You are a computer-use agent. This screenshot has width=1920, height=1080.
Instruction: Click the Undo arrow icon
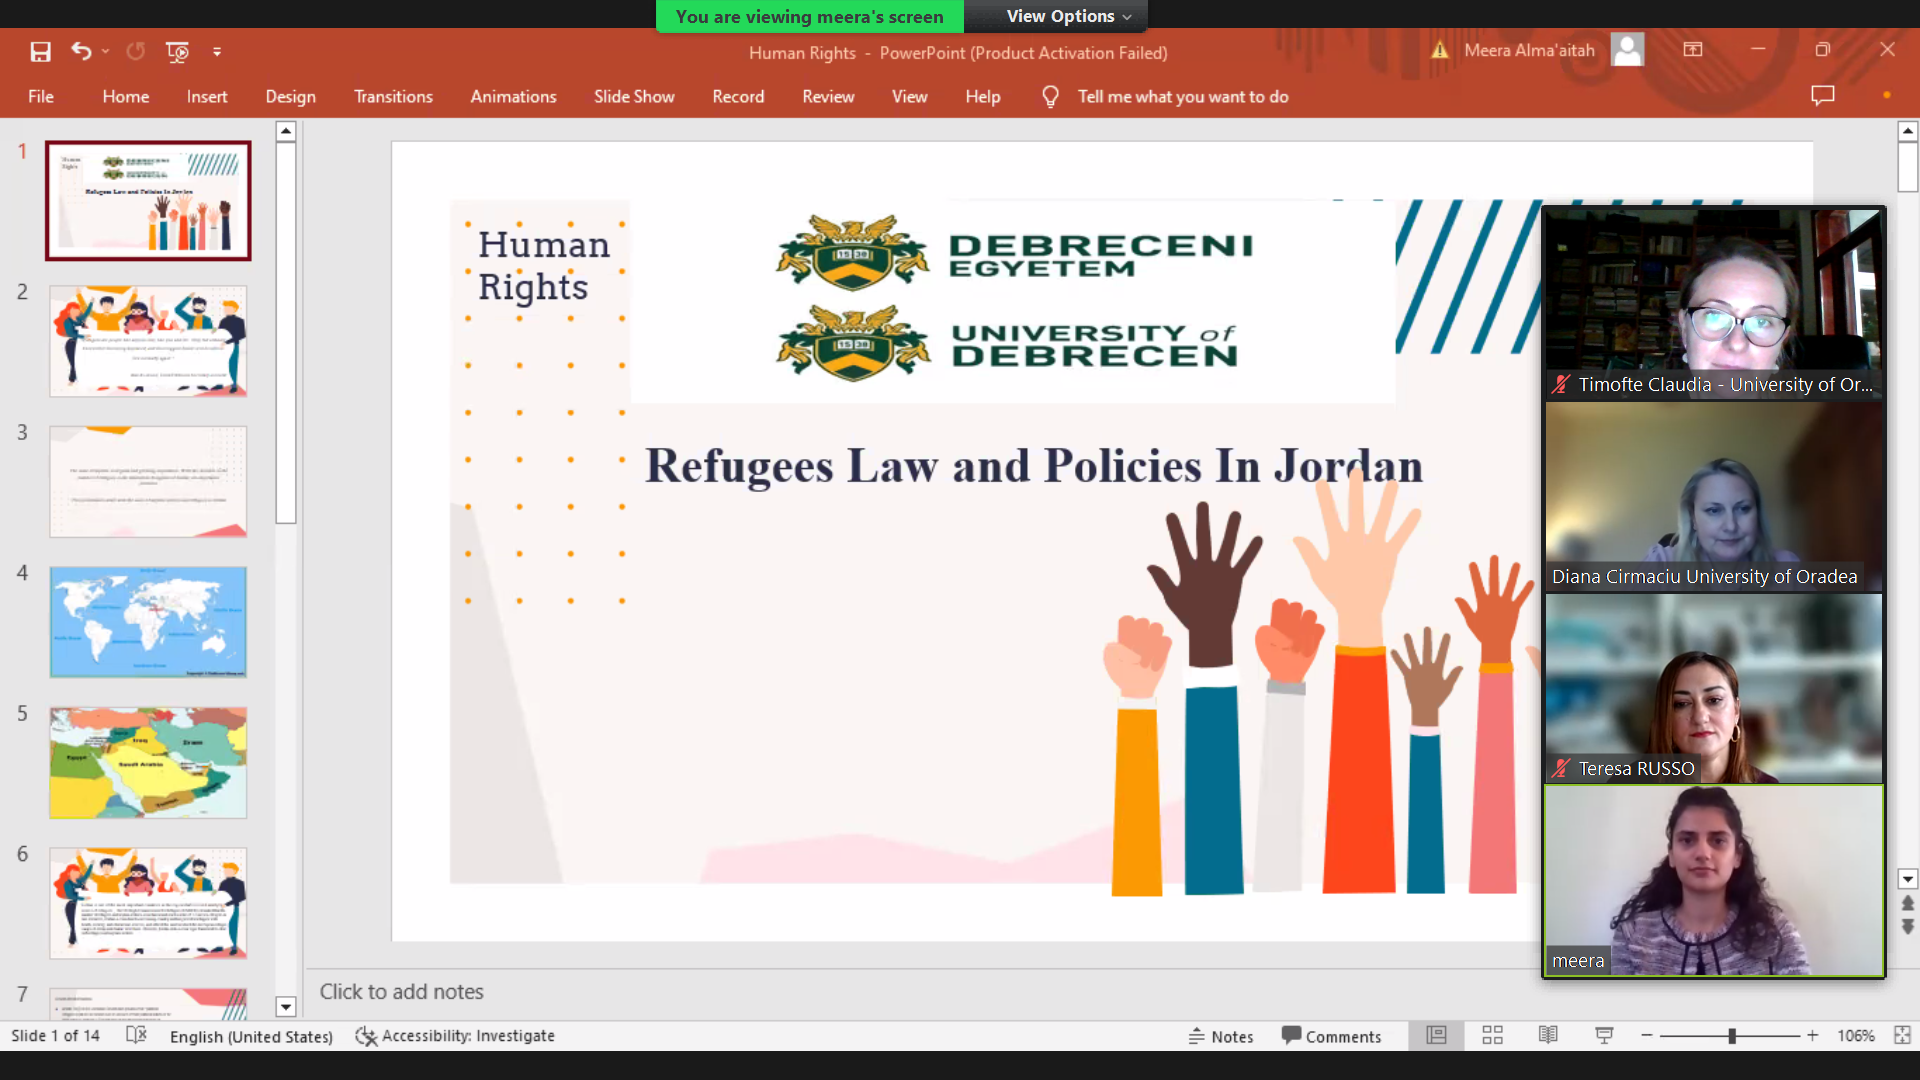pos(81,52)
